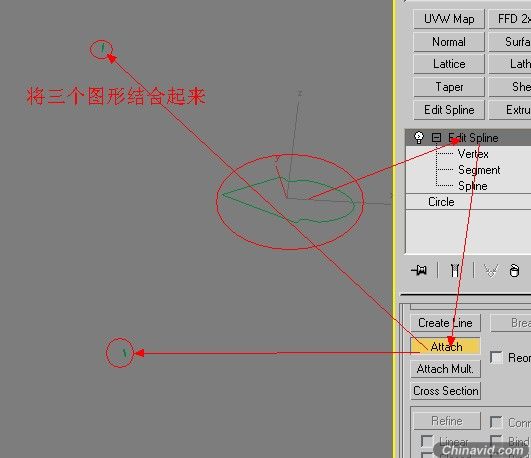Toggle the Connect checkbox beside Refine
This screenshot has width=531, height=458.
pyautogui.click(x=496, y=422)
